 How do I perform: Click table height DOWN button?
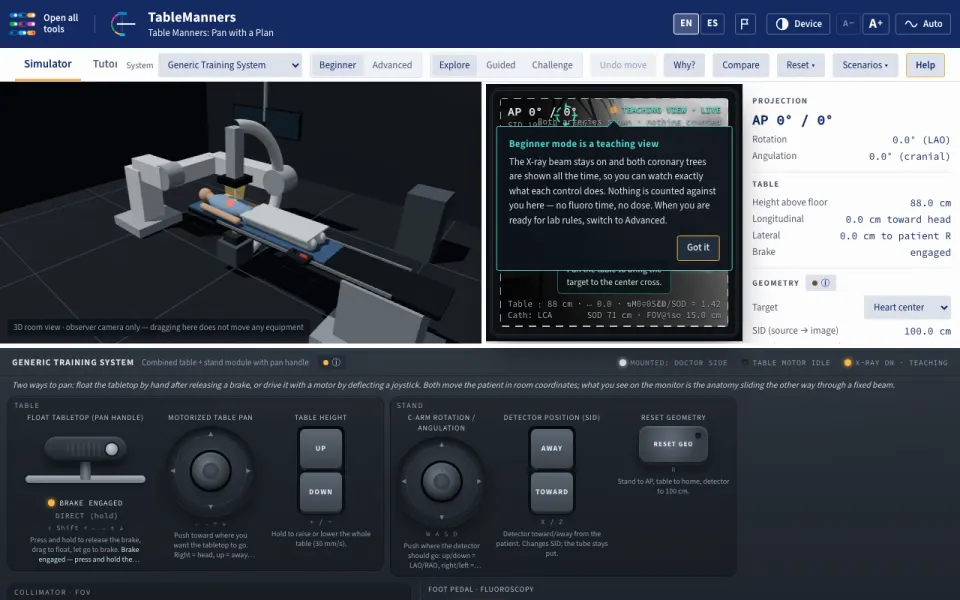click(x=321, y=492)
